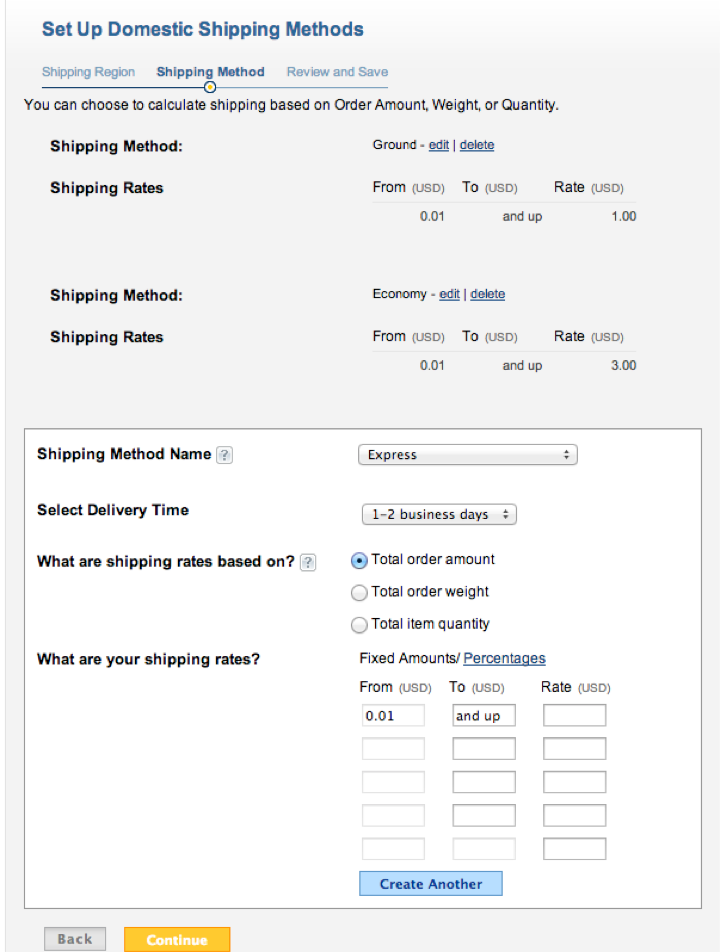Image resolution: width=720 pixels, height=952 pixels.
Task: Click help icon beside shipping rates based on
Action: (x=308, y=562)
